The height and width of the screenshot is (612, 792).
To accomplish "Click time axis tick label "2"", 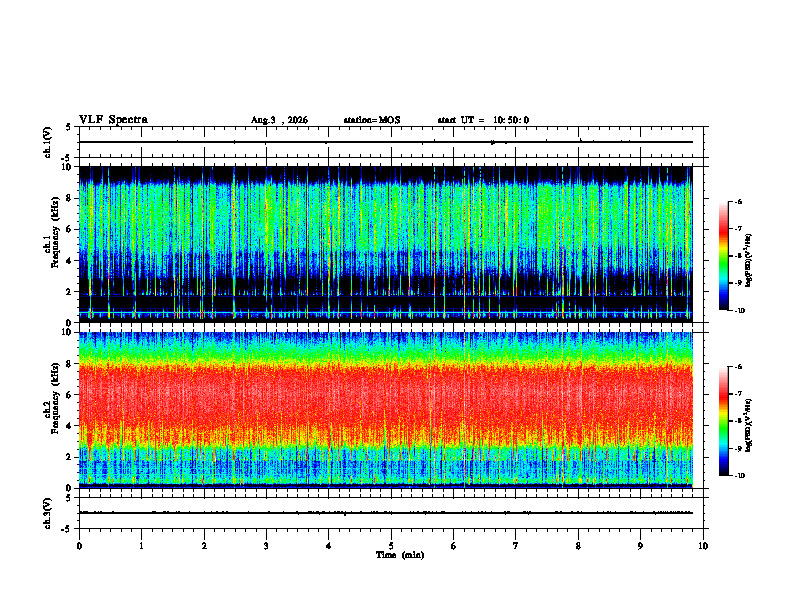I will (x=204, y=546).
